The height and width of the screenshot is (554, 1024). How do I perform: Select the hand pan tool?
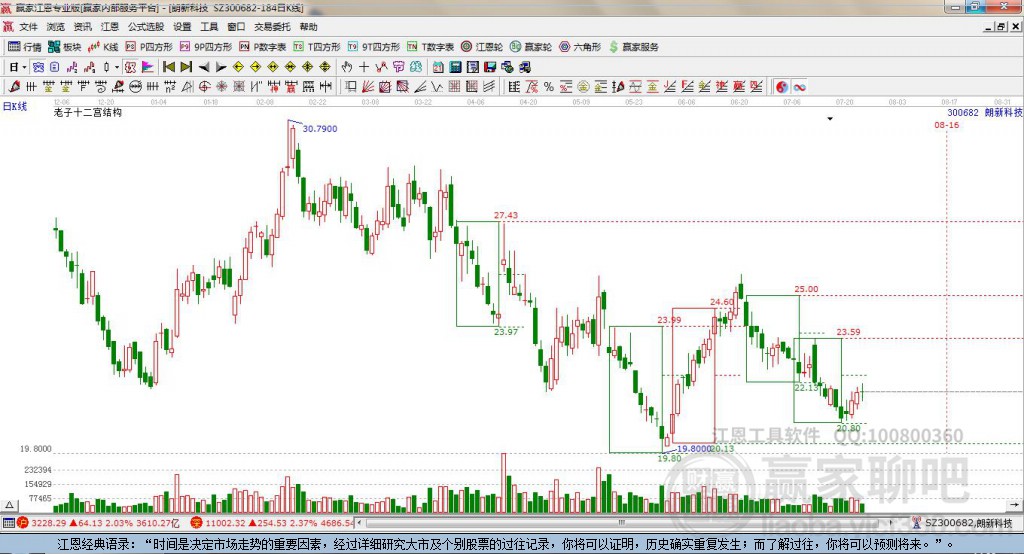(x=347, y=67)
